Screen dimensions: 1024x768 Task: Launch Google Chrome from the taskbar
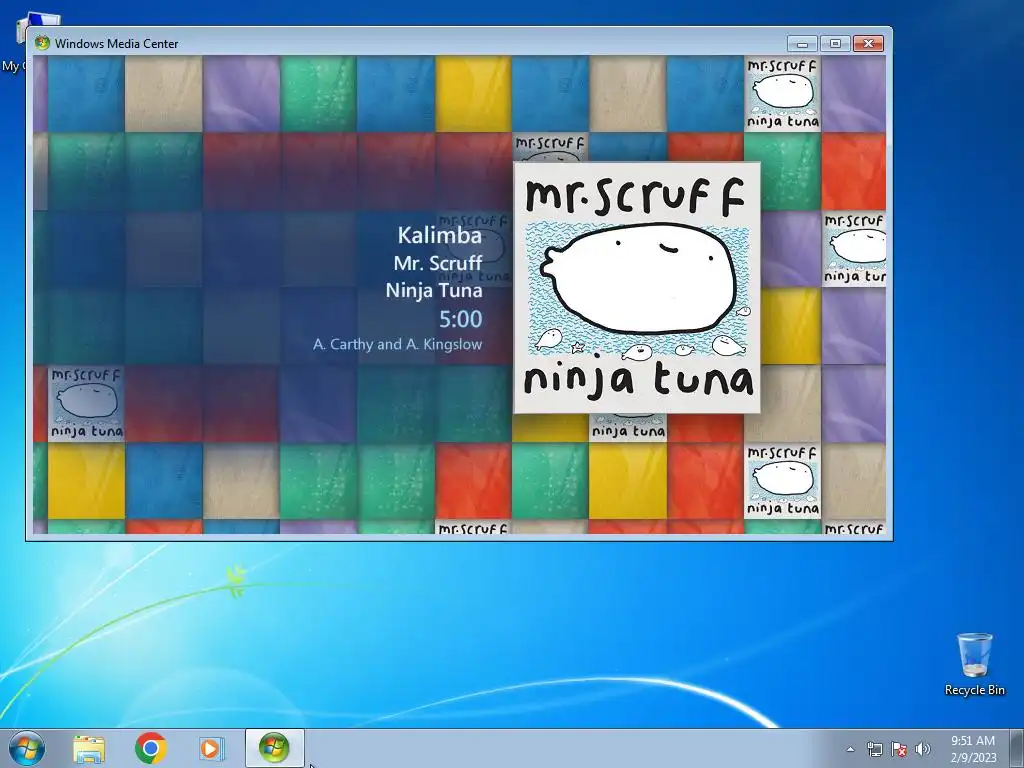point(150,748)
